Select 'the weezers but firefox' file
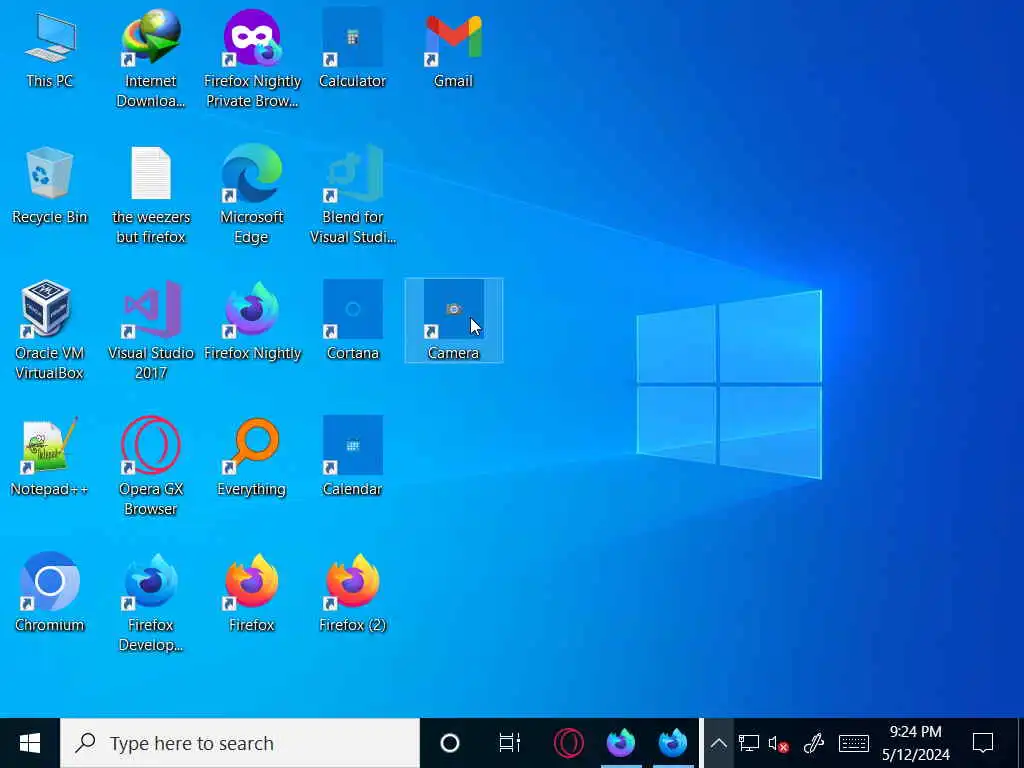1024x768 pixels. coord(151,195)
